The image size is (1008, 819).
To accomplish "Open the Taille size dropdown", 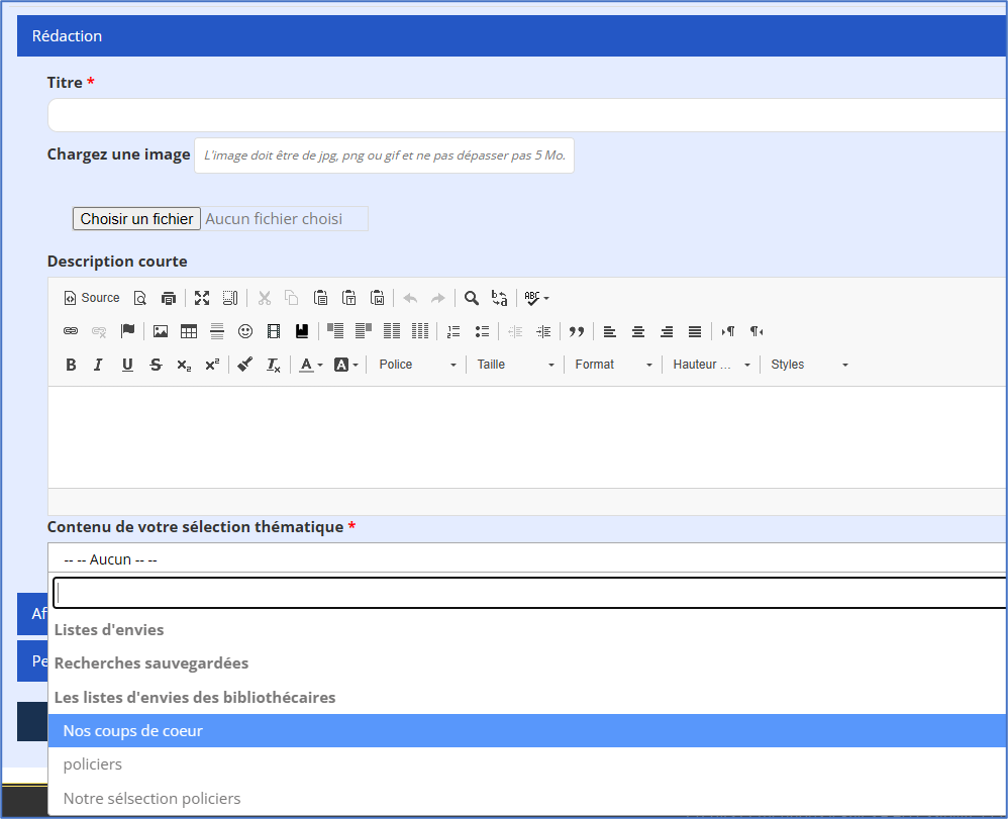I will pyautogui.click(x=515, y=364).
